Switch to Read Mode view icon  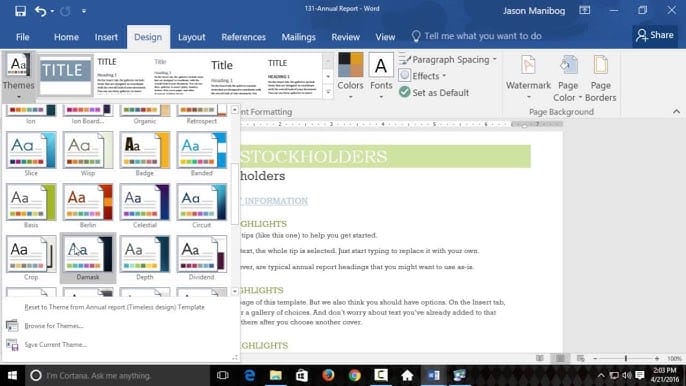point(540,358)
